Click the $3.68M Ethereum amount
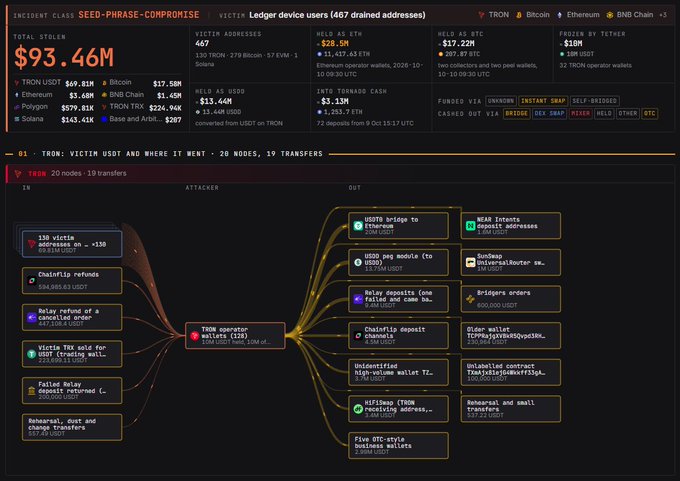 [x=82, y=96]
